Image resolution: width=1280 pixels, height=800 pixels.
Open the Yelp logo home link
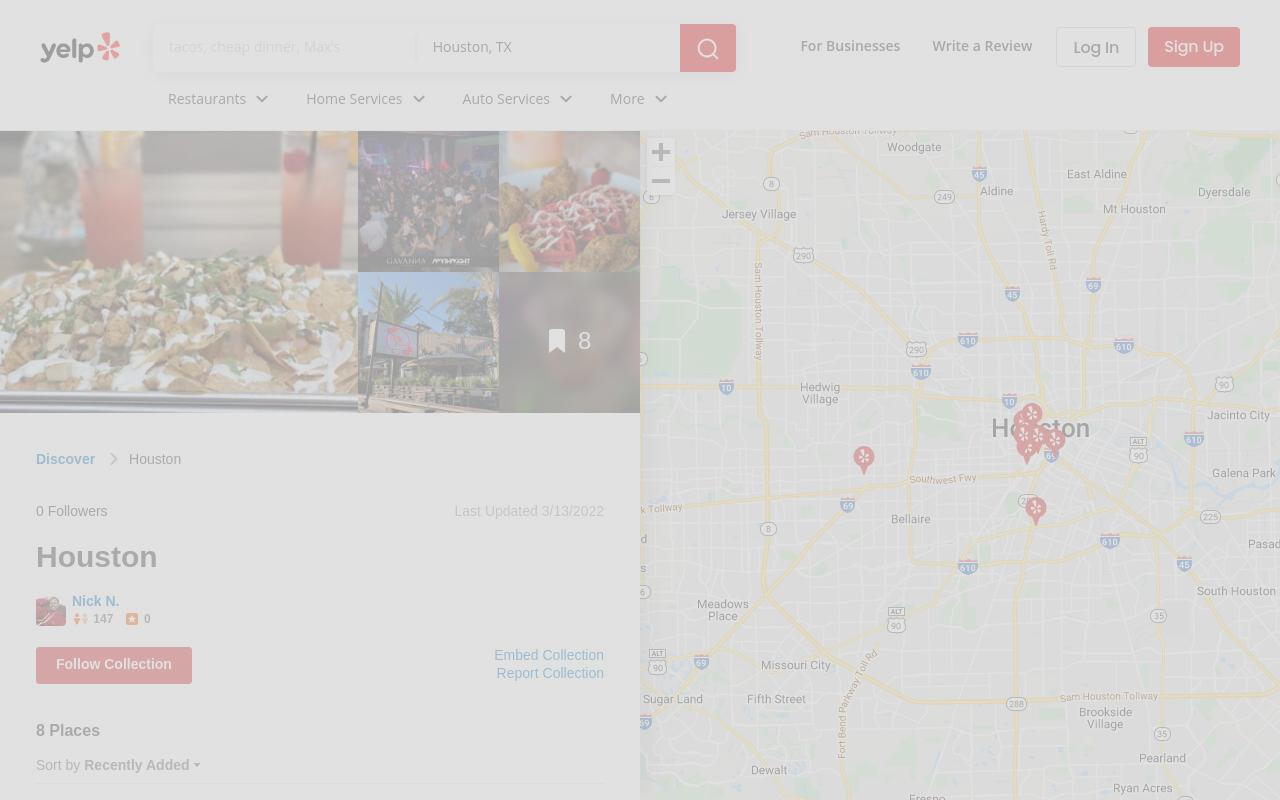(x=80, y=47)
